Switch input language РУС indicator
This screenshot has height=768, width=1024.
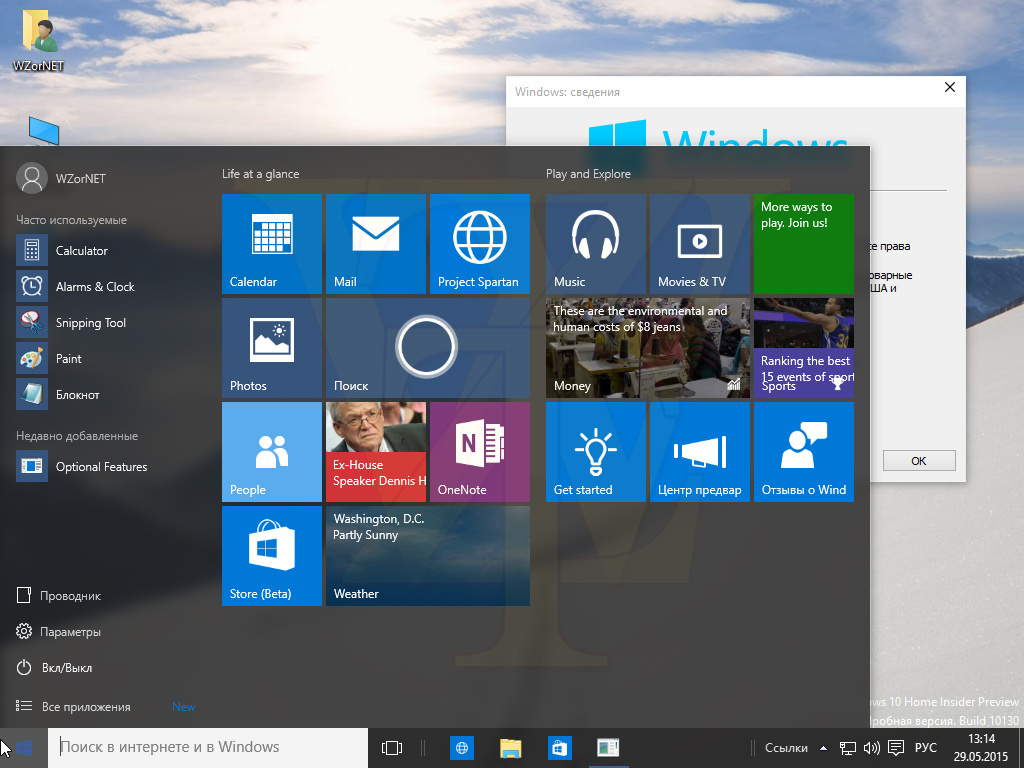(x=925, y=748)
